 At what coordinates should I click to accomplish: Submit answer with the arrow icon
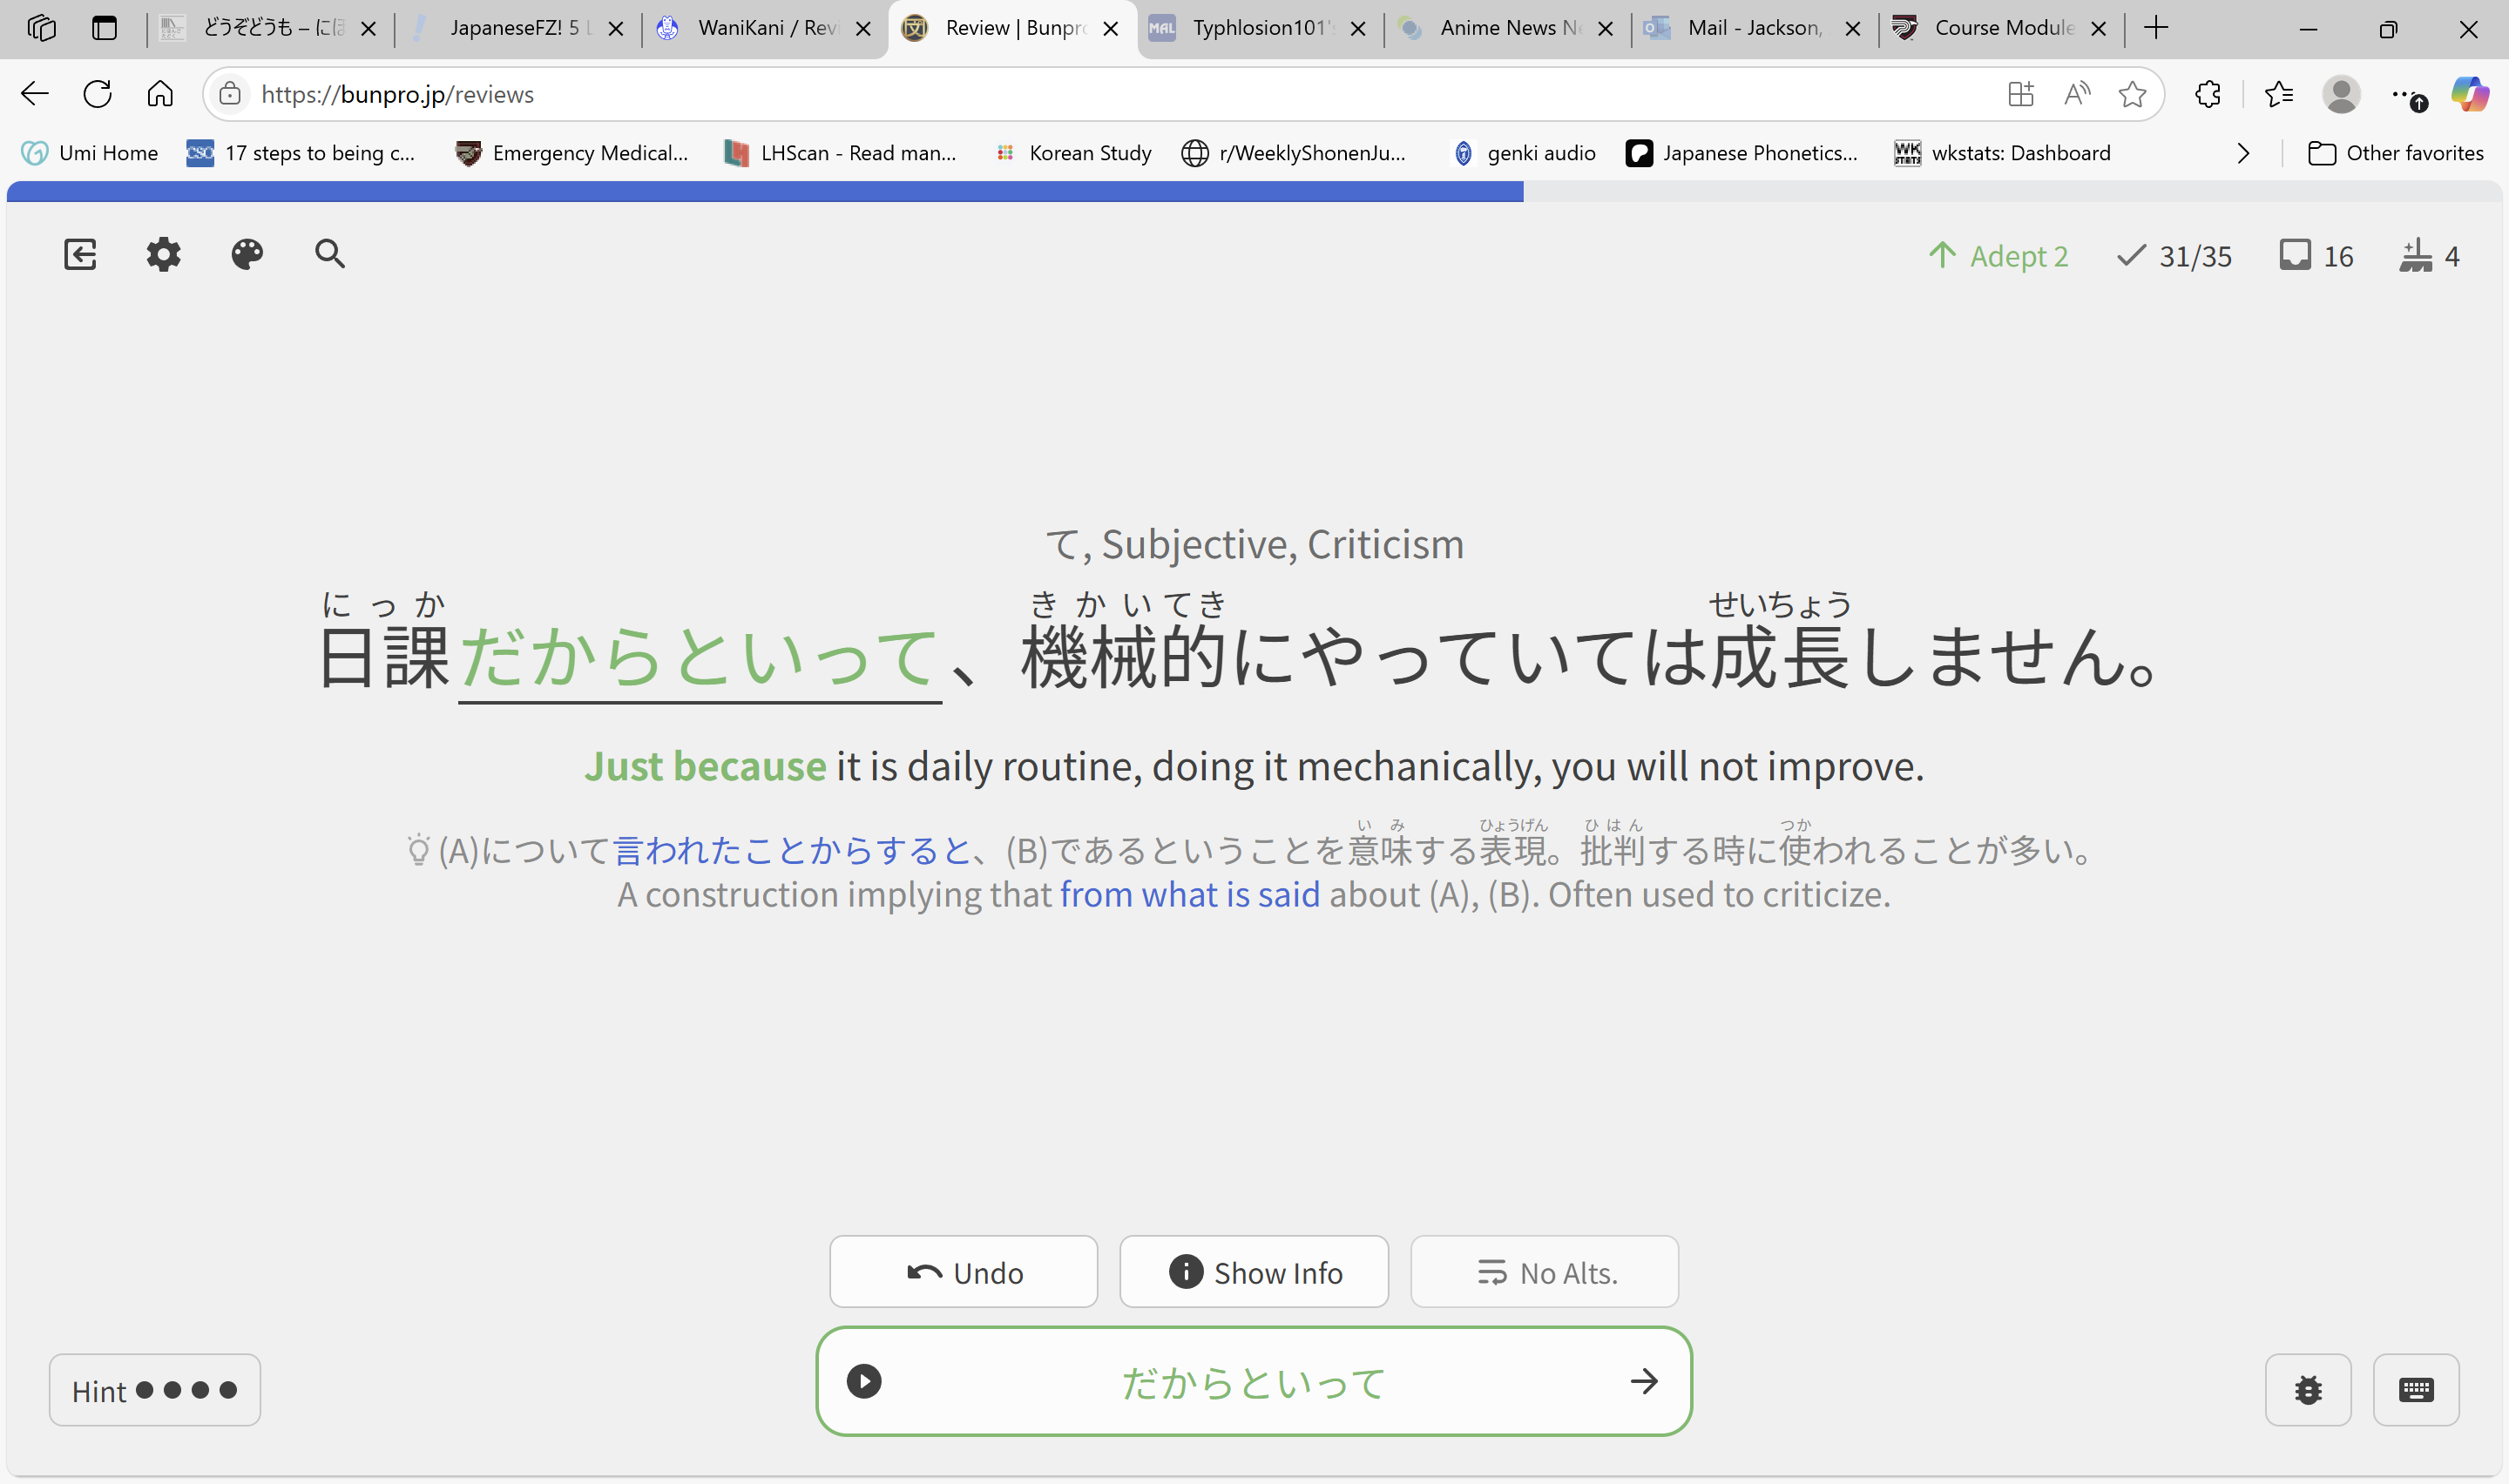pos(1644,1381)
